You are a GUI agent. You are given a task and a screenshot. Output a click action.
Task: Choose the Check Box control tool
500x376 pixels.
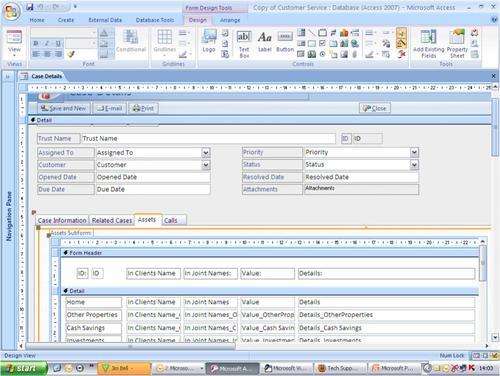(x=322, y=43)
